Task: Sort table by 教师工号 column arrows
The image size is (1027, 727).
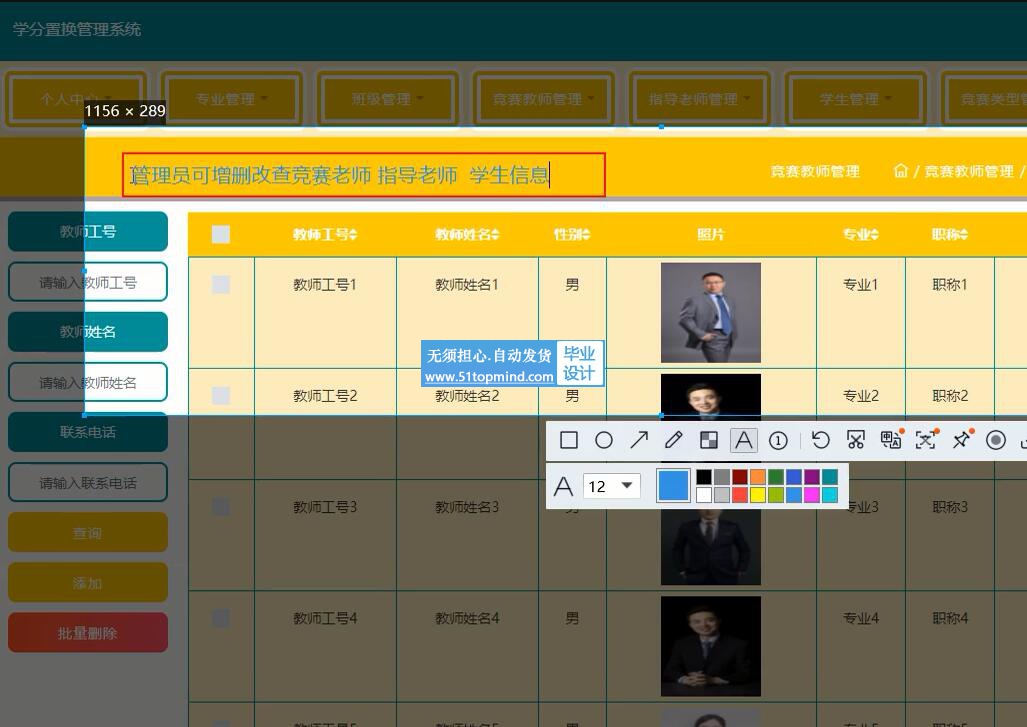Action: (x=353, y=234)
